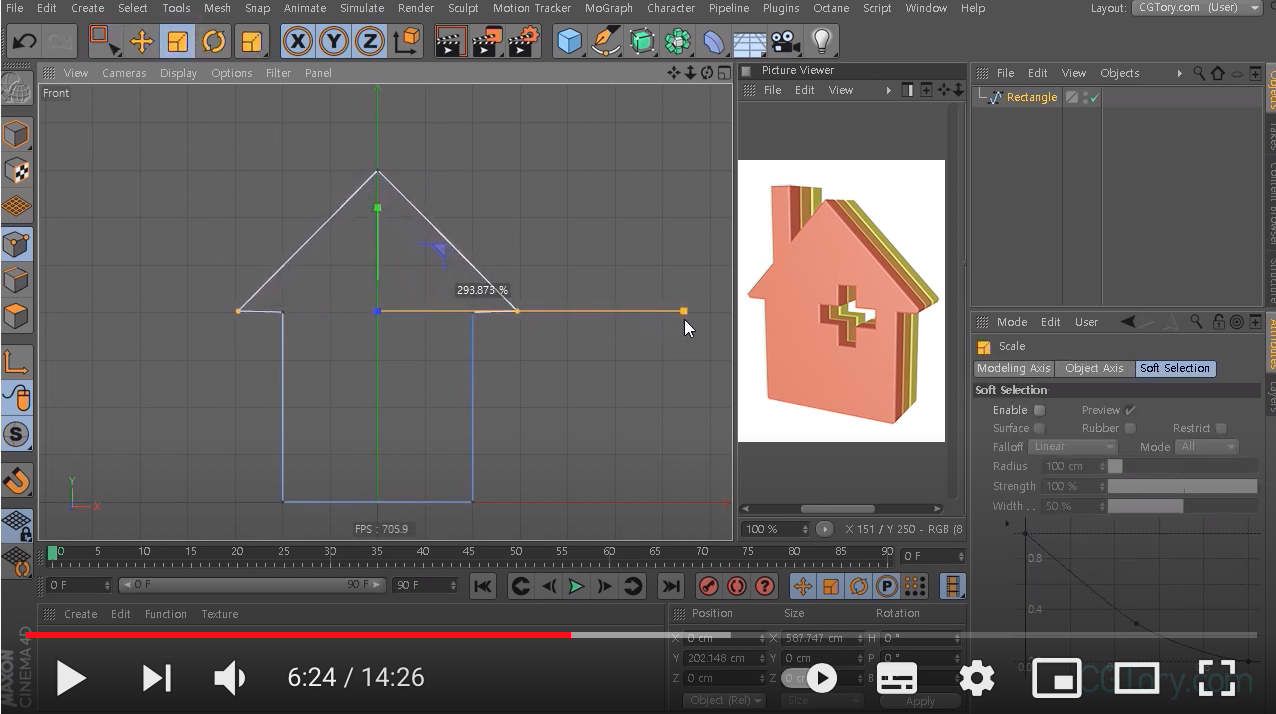This screenshot has width=1276, height=714.
Task: Toggle the X axis lock
Action: click(297, 42)
